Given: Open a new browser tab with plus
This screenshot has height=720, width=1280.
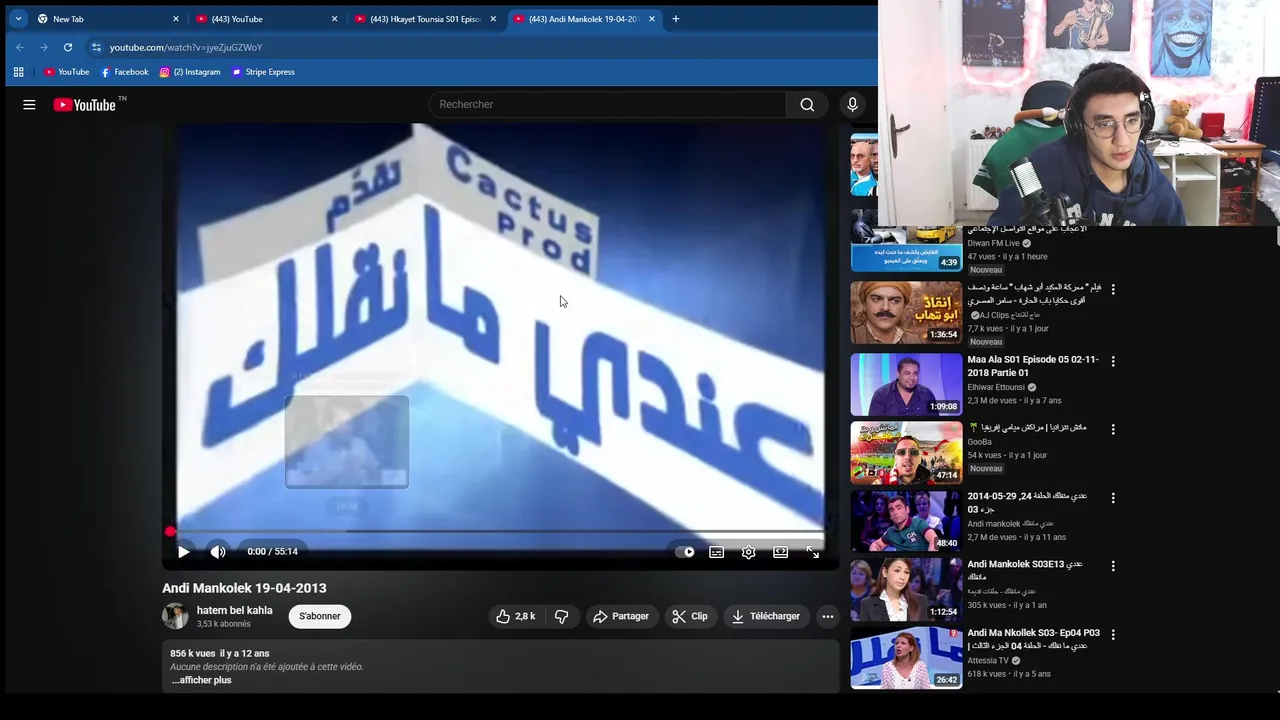Looking at the screenshot, I should point(676,19).
